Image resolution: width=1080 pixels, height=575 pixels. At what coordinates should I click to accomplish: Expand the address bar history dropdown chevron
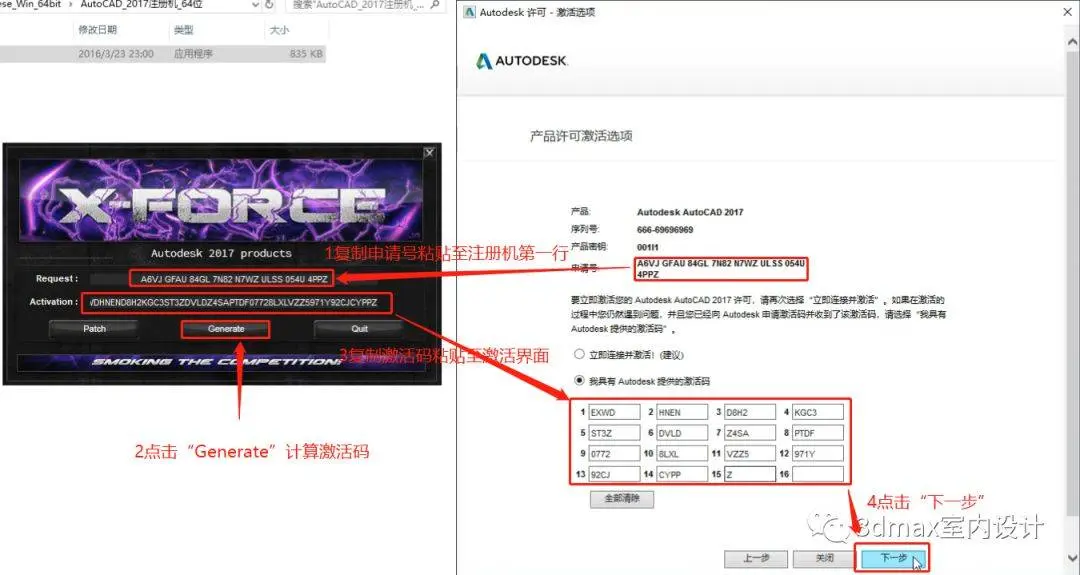tap(256, 5)
